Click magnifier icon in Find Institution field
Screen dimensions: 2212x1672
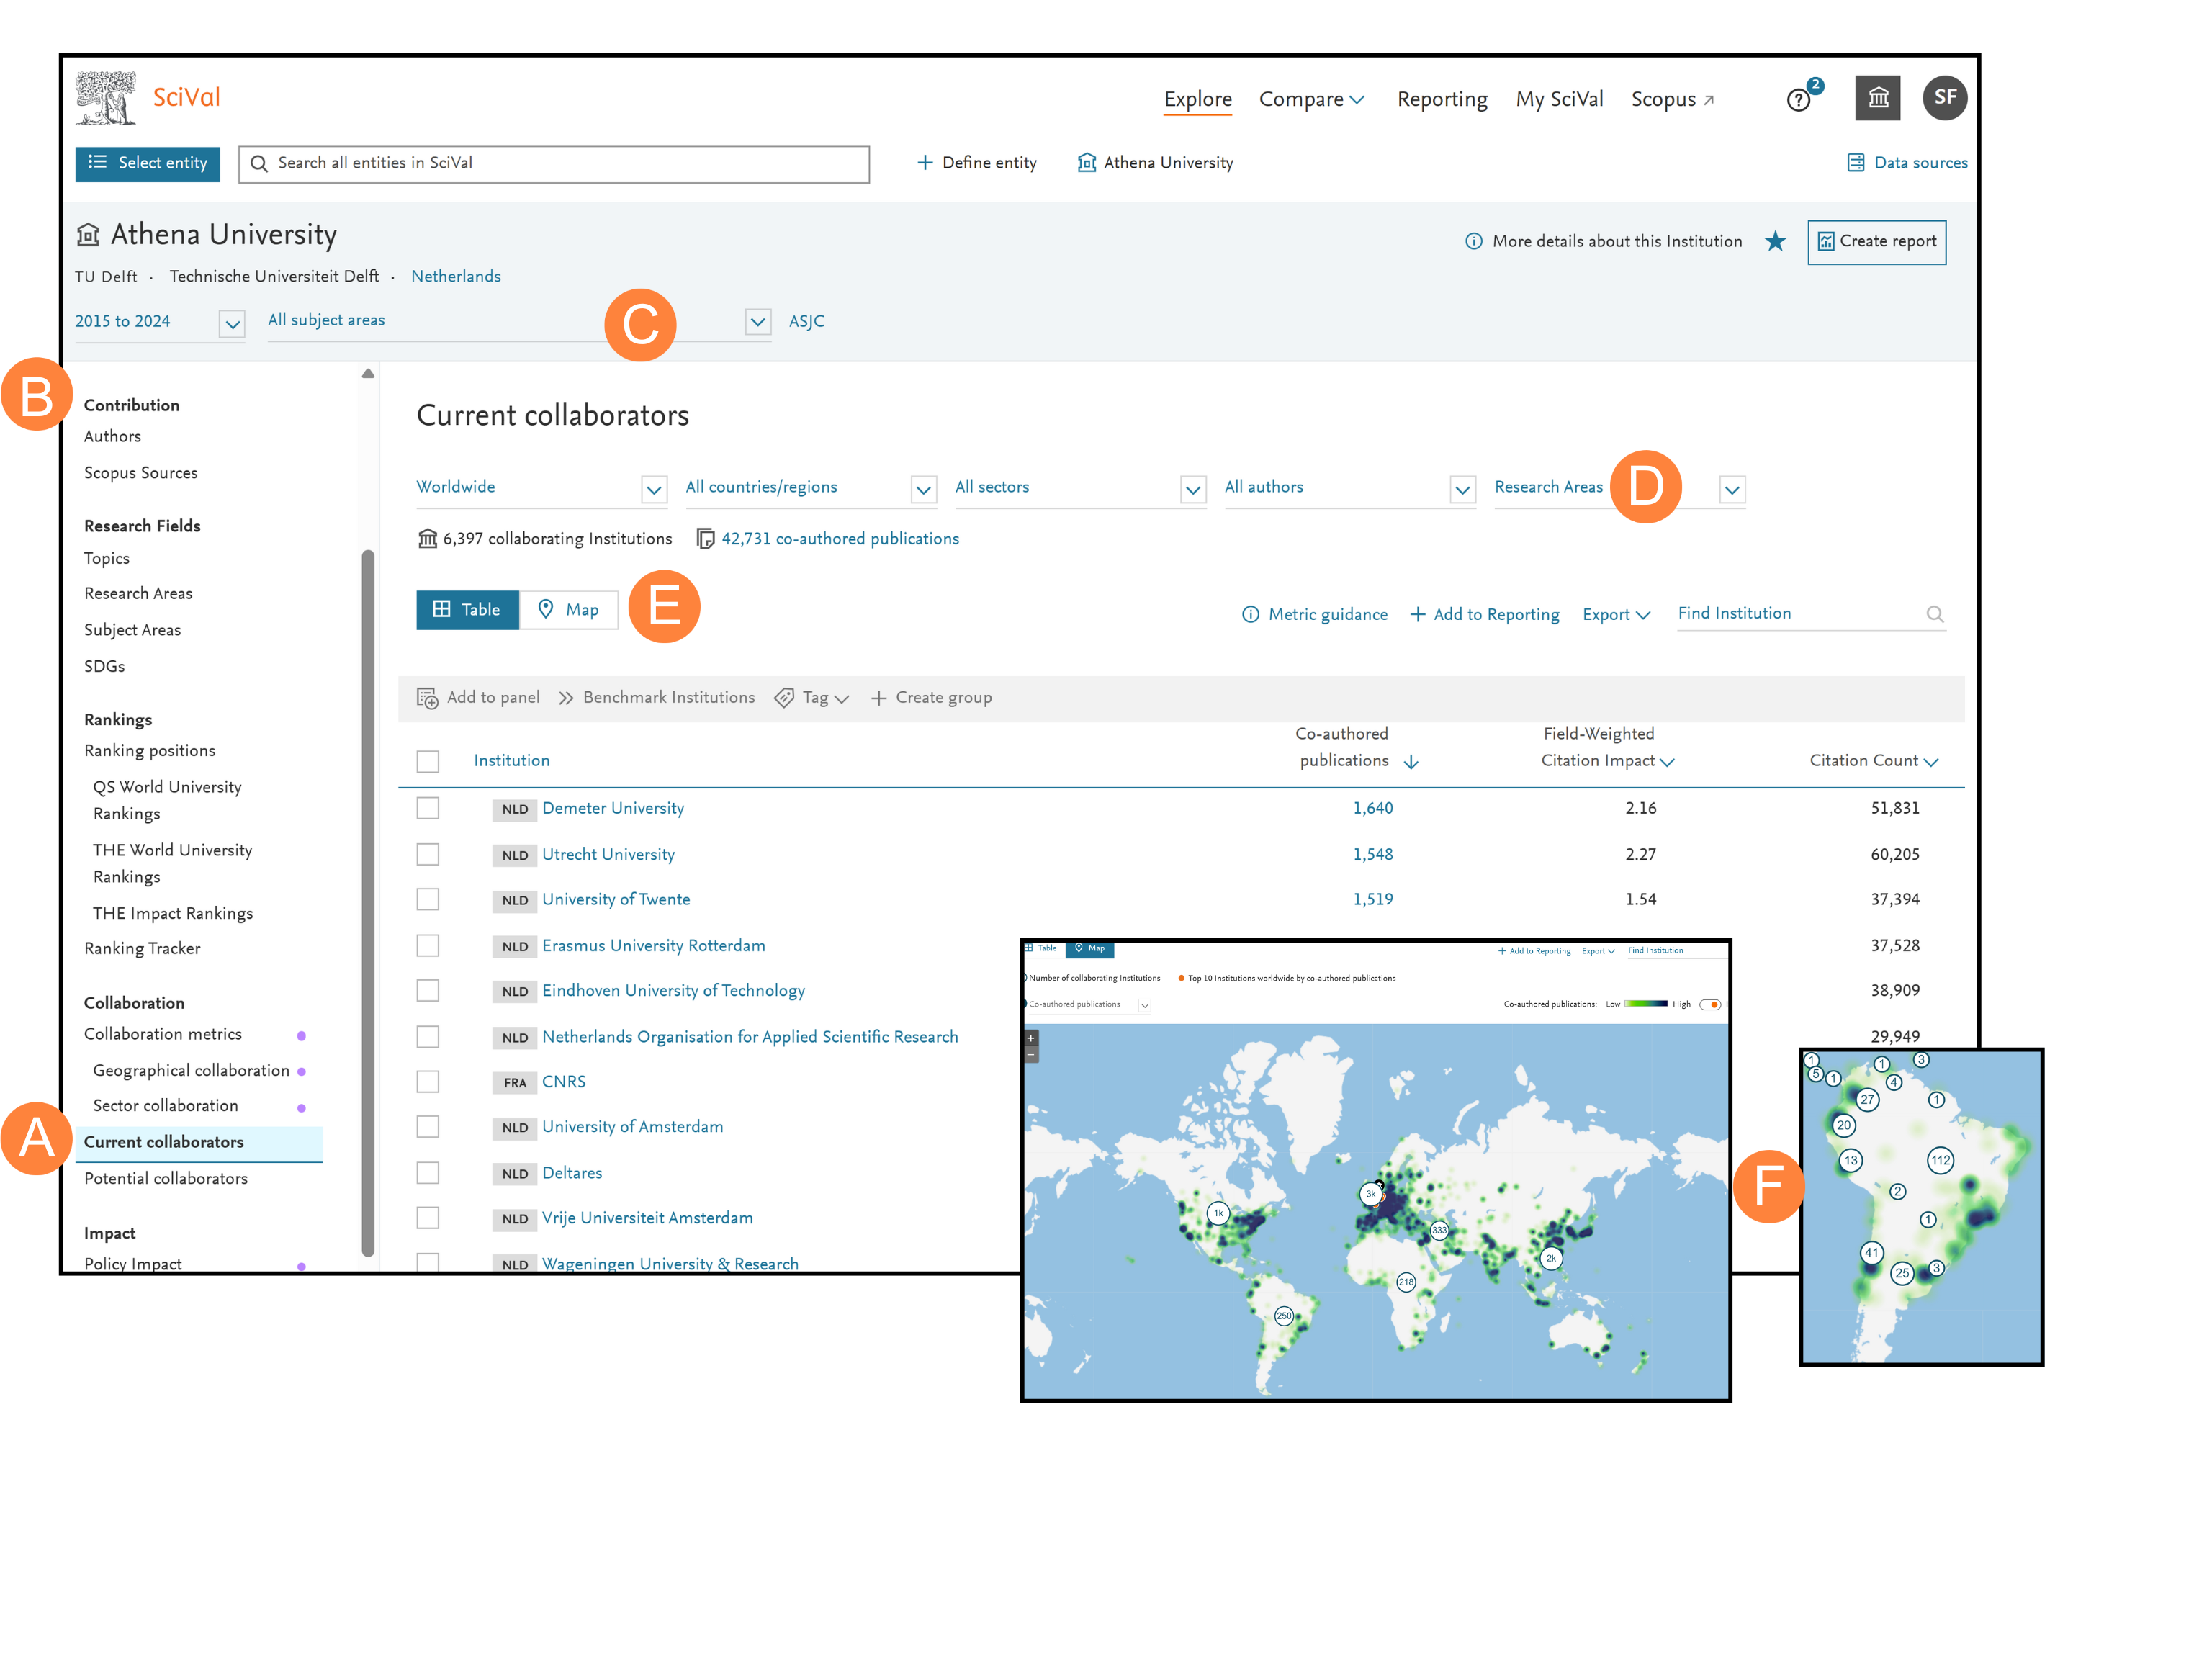(1934, 614)
